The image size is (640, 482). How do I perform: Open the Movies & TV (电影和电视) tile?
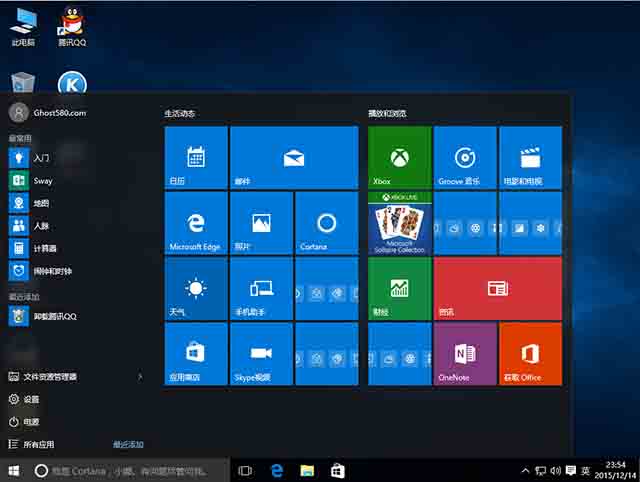(530, 158)
